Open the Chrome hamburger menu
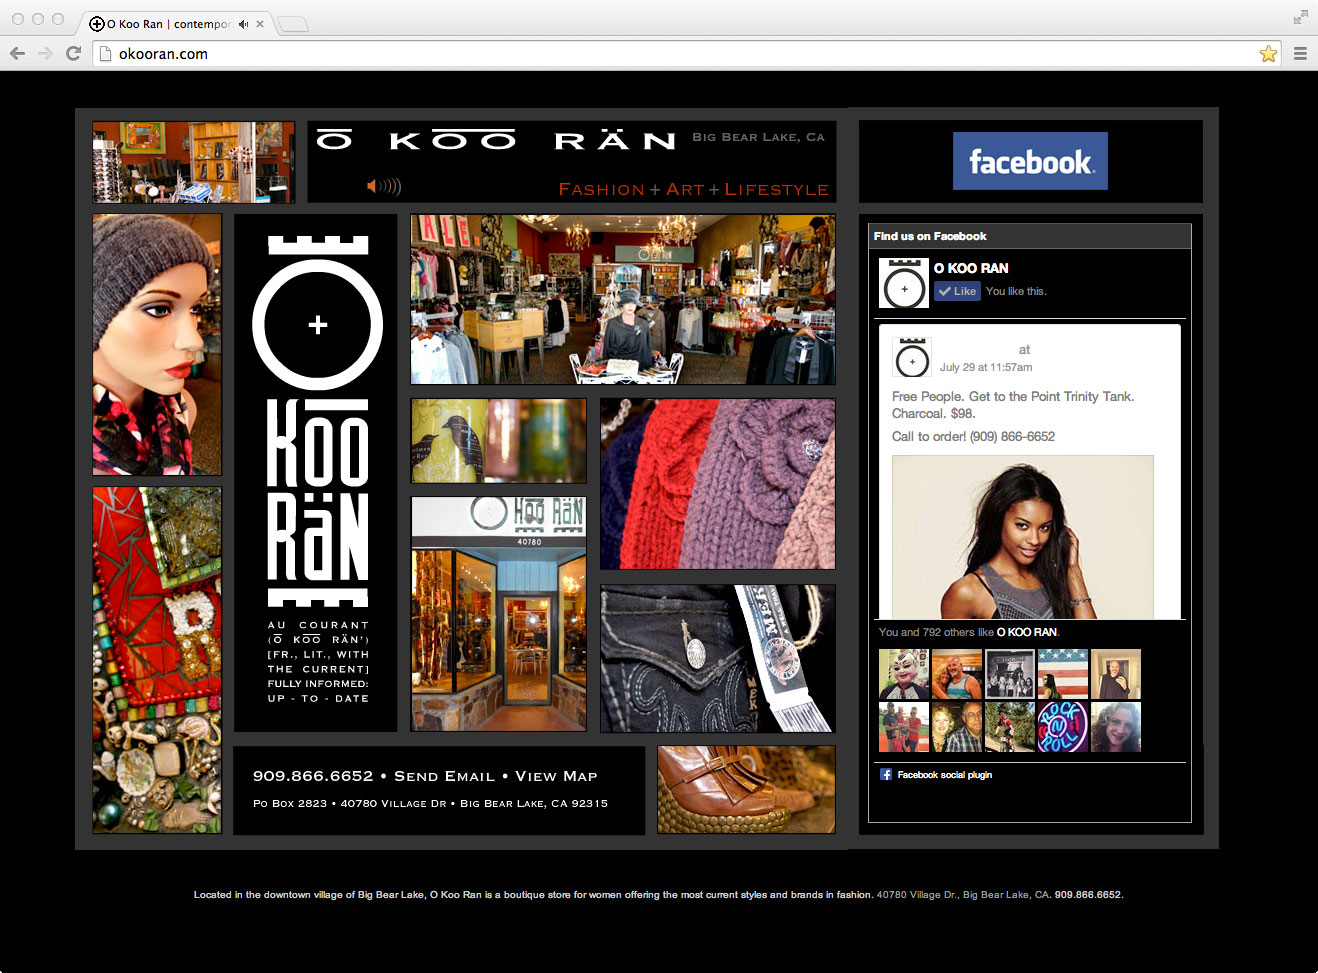Image resolution: width=1318 pixels, height=973 pixels. coord(1300,54)
